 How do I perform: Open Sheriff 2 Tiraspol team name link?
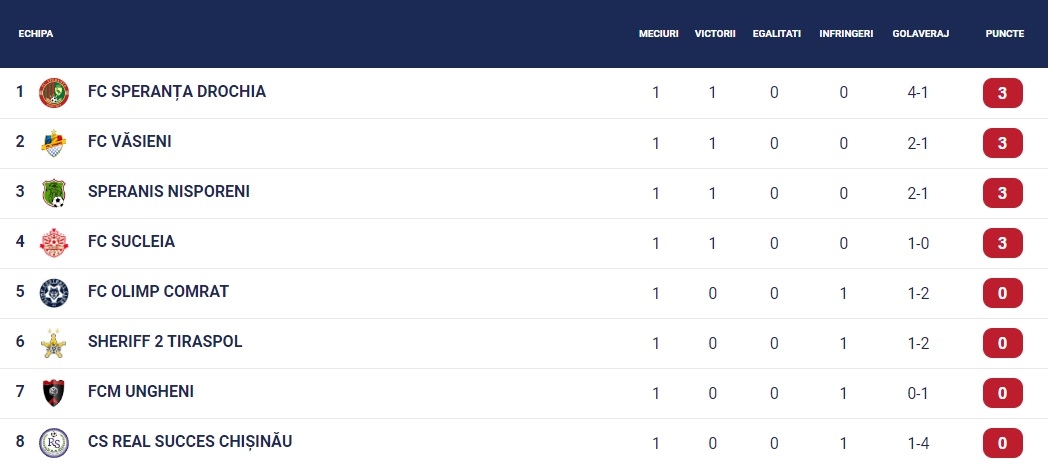click(x=165, y=342)
